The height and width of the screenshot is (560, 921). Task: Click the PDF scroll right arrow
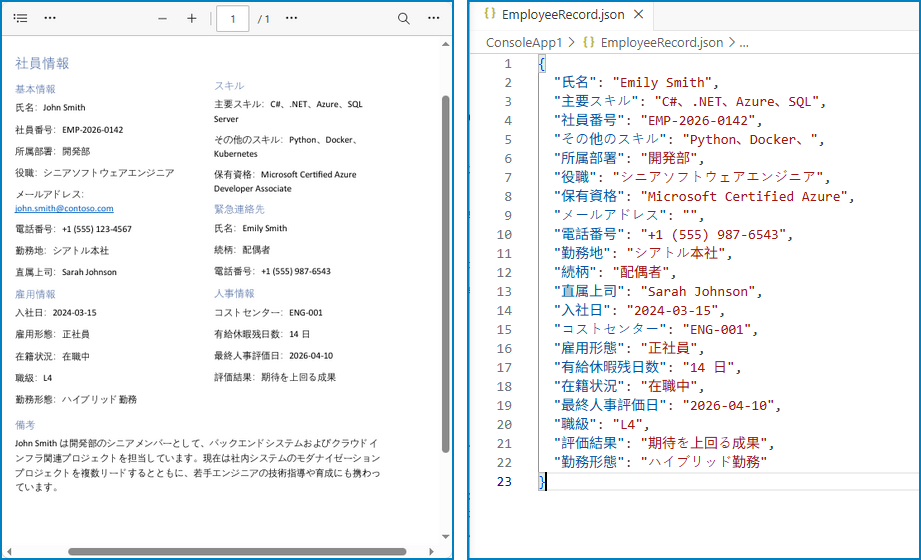(x=431, y=552)
